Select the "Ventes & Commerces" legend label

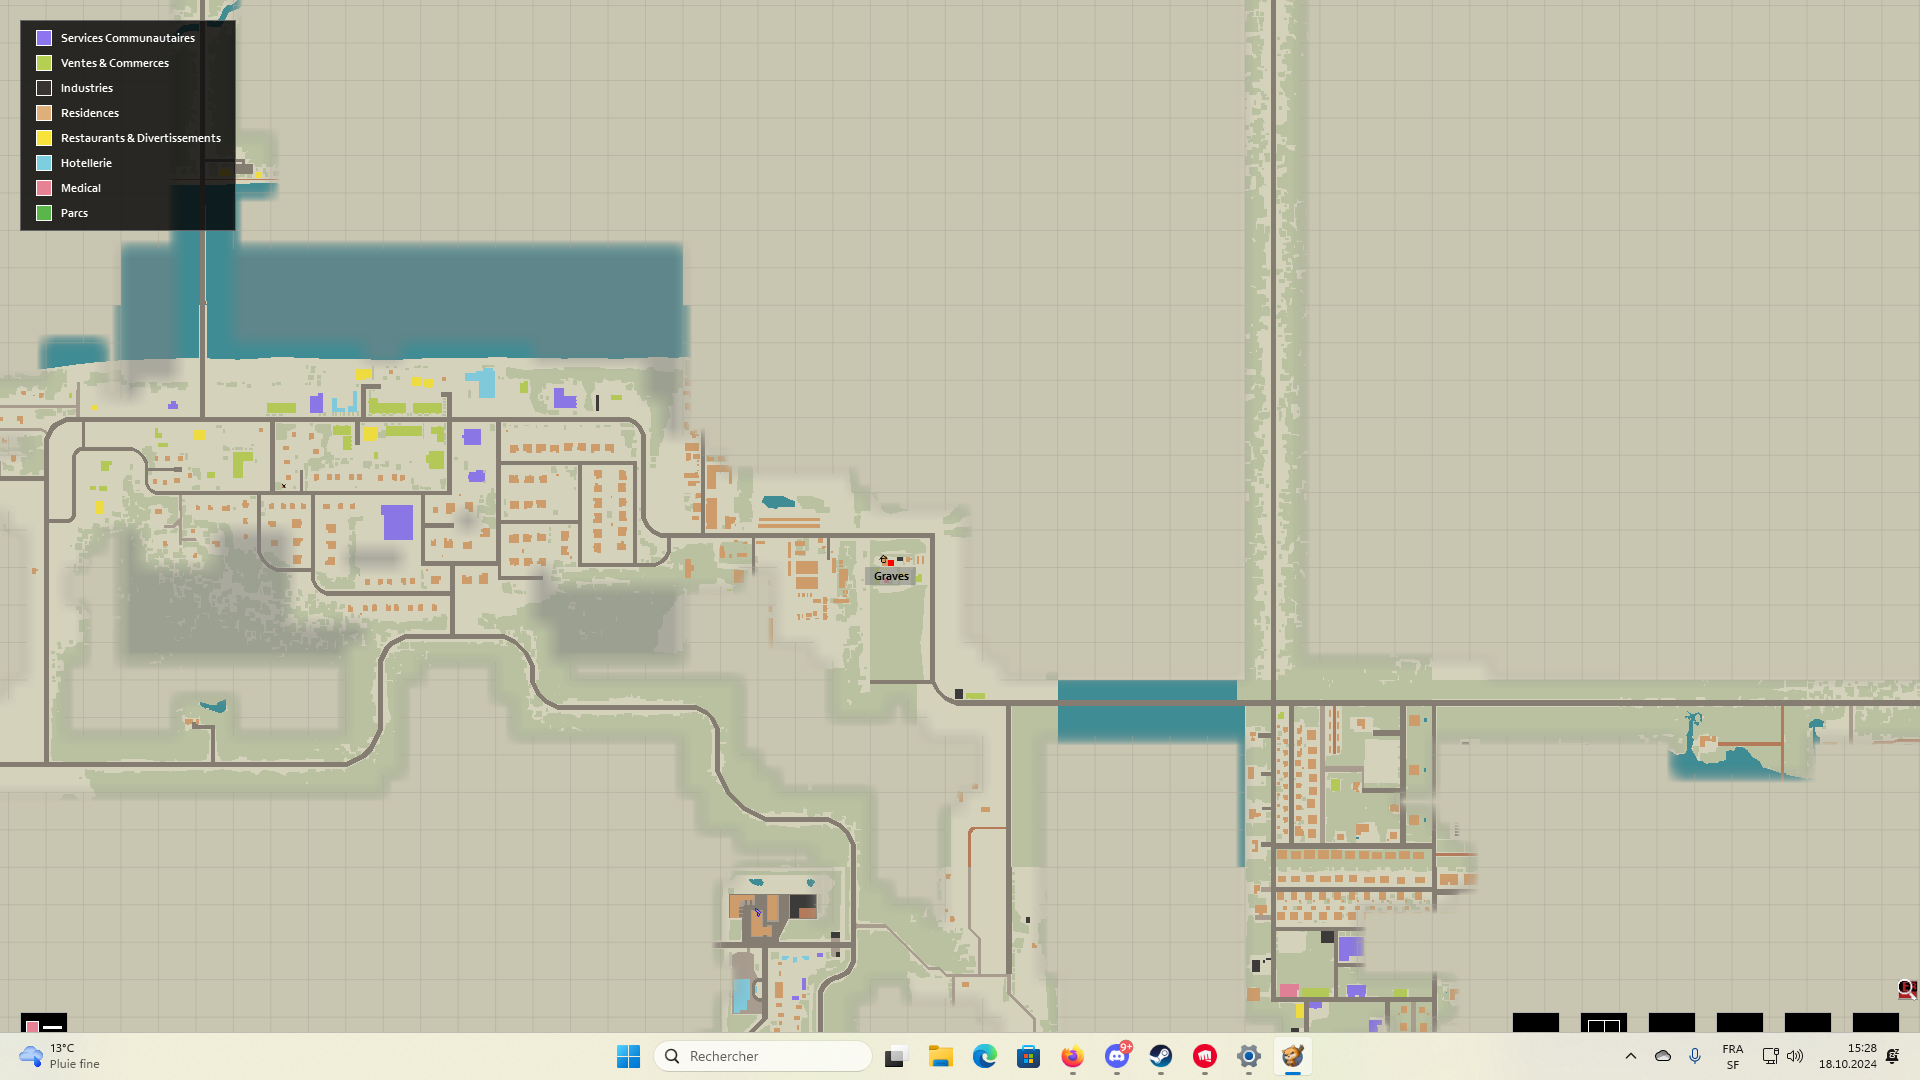coord(115,63)
